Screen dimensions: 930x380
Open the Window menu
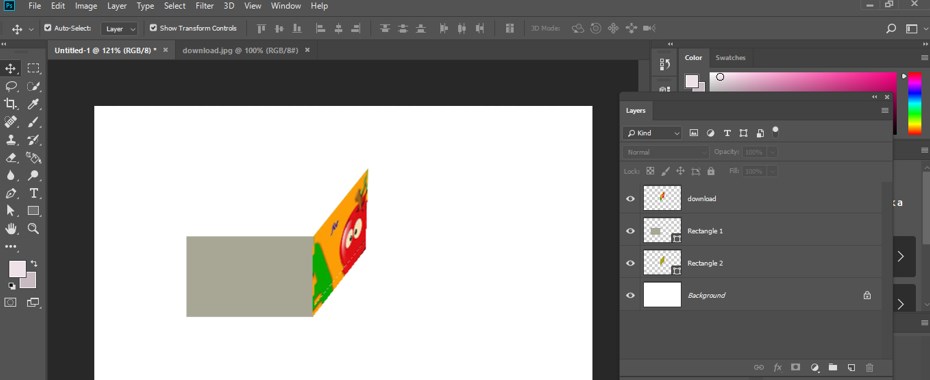[286, 6]
